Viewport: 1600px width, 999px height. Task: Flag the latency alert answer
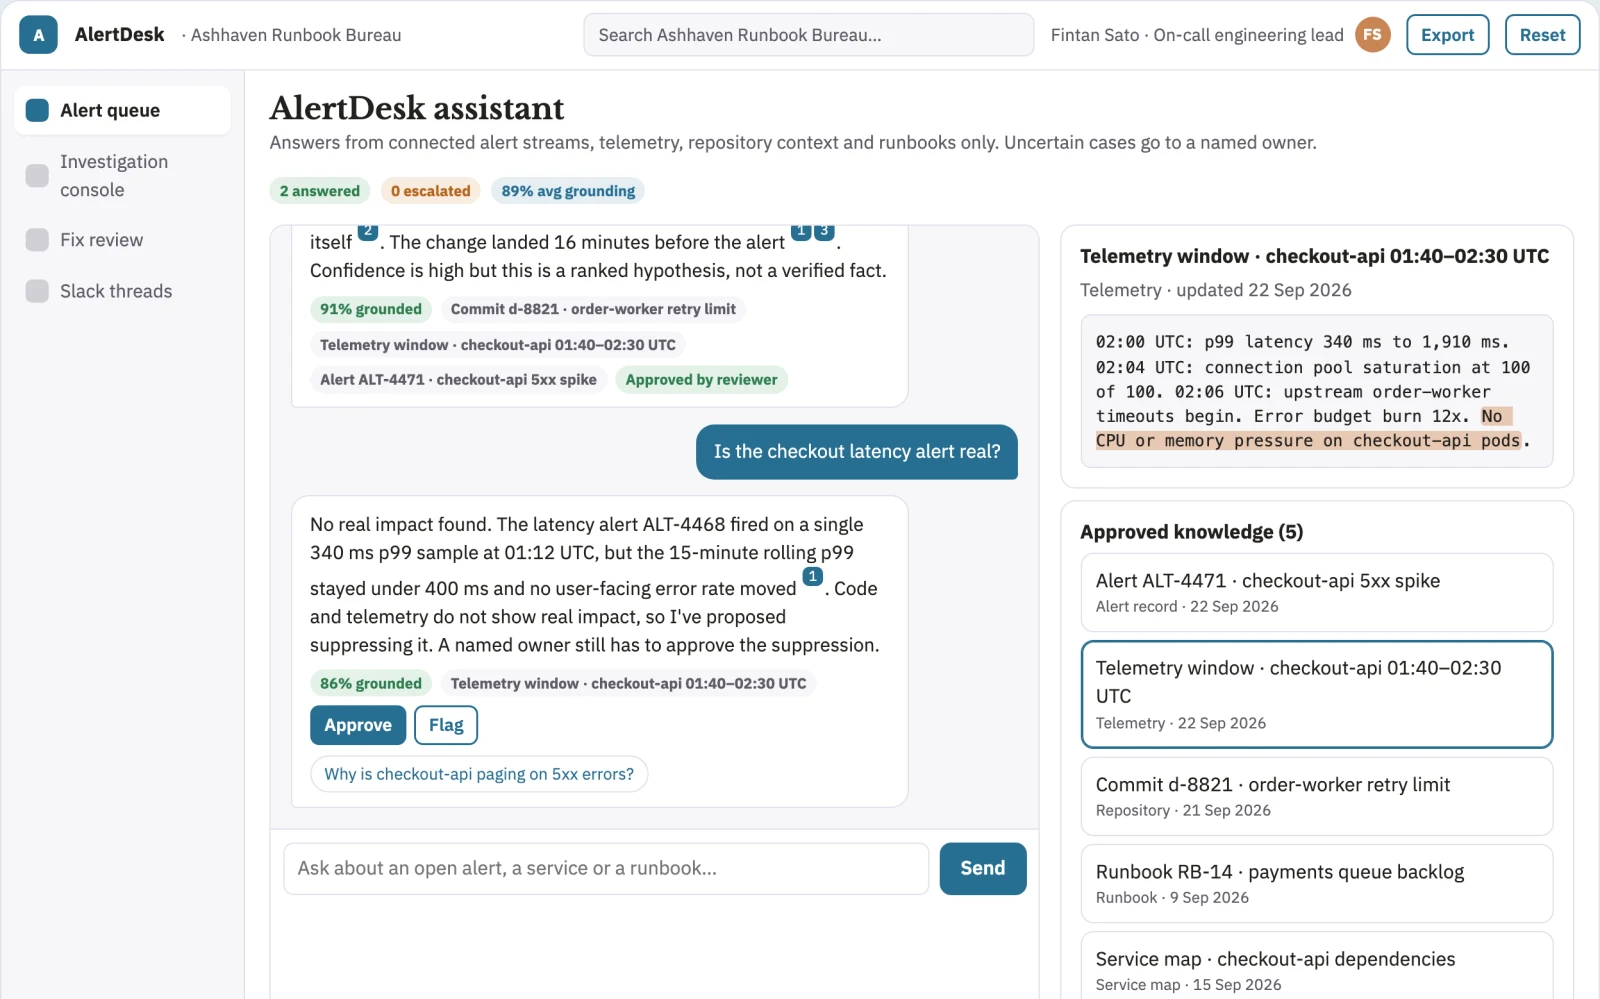(446, 725)
